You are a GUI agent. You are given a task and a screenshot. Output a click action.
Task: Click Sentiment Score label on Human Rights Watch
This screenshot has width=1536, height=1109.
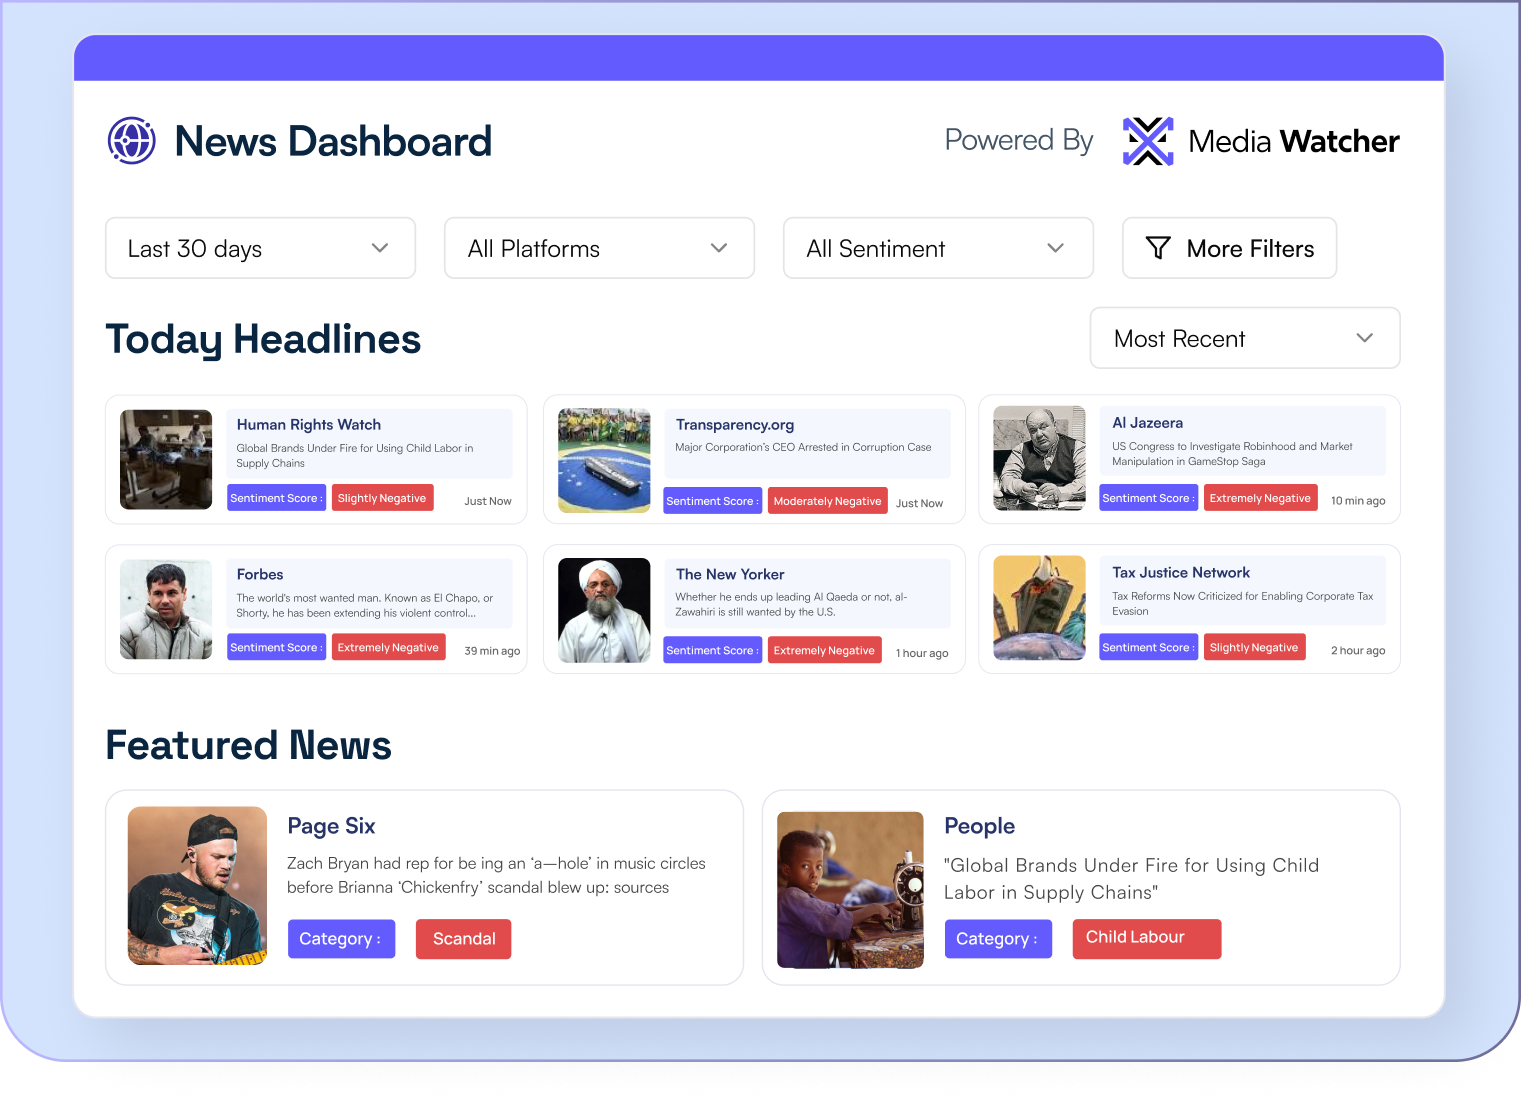point(276,498)
